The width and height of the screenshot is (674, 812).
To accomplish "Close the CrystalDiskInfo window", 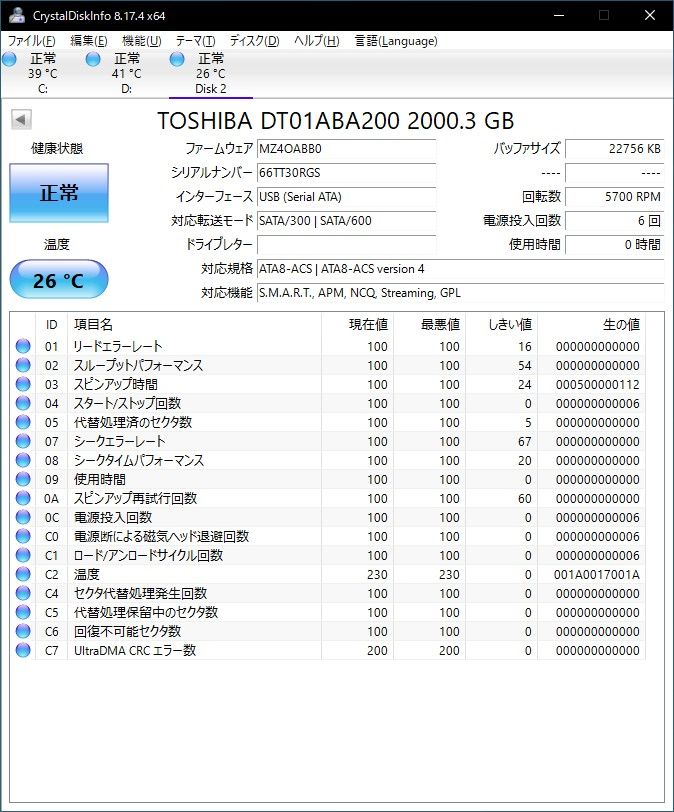I will click(650, 15).
